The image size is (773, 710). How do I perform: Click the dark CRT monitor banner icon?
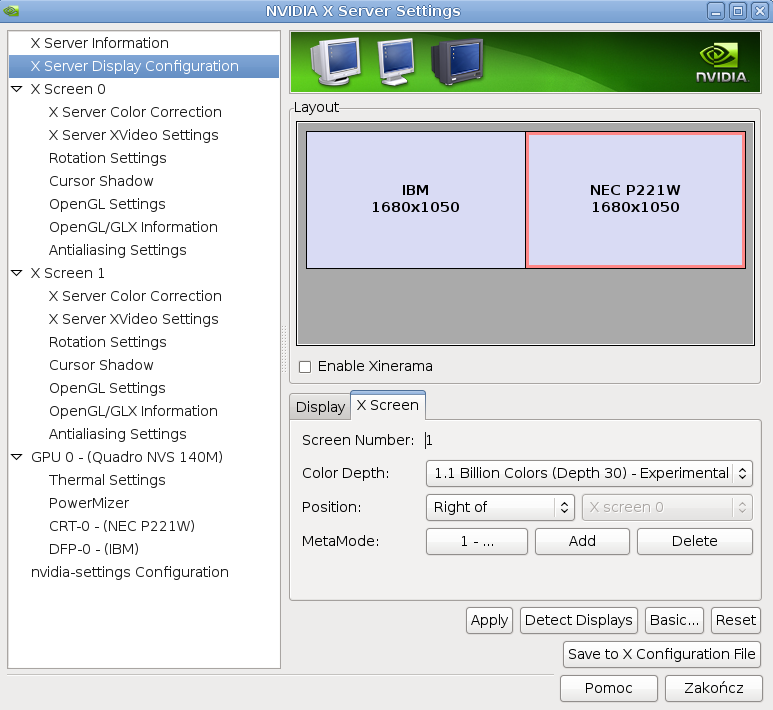tap(457, 61)
